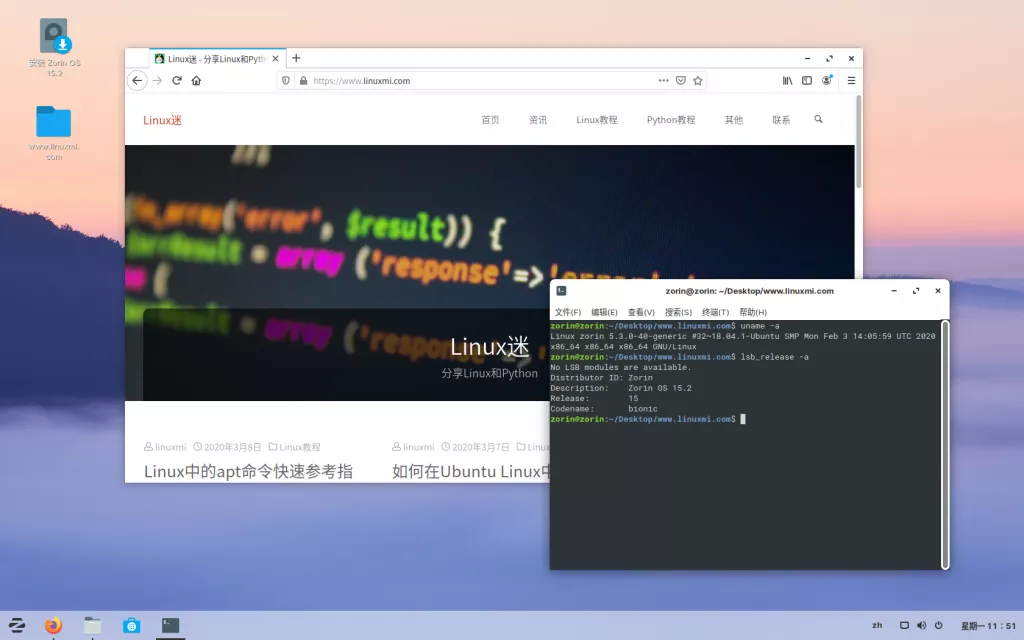
Task: Open terminal 搜索(S) menu
Action: point(678,312)
